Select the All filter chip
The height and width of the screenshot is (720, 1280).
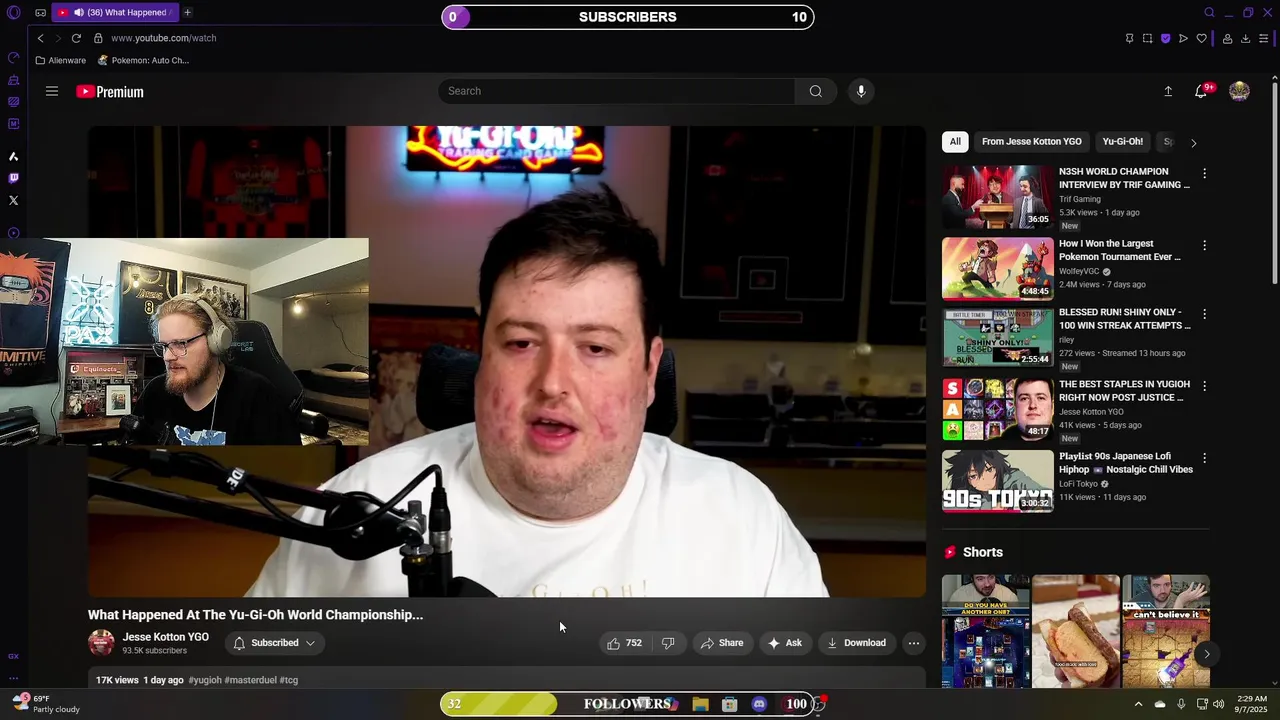click(955, 142)
